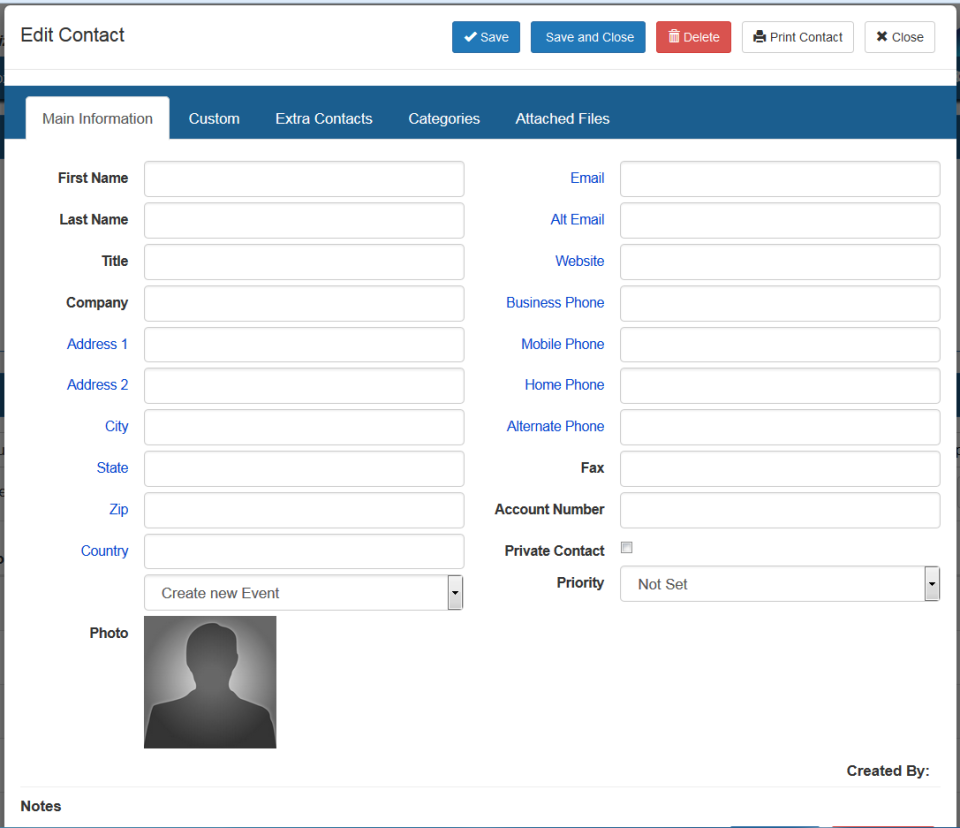The image size is (960, 828).
Task: Click the Website label link
Action: coord(580,261)
